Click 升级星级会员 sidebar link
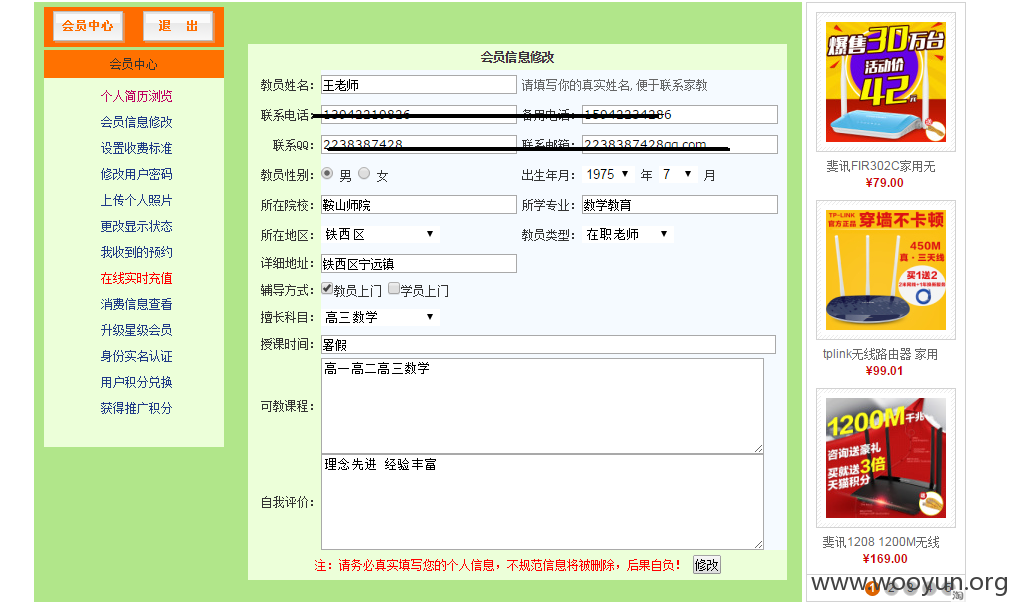 [x=136, y=329]
